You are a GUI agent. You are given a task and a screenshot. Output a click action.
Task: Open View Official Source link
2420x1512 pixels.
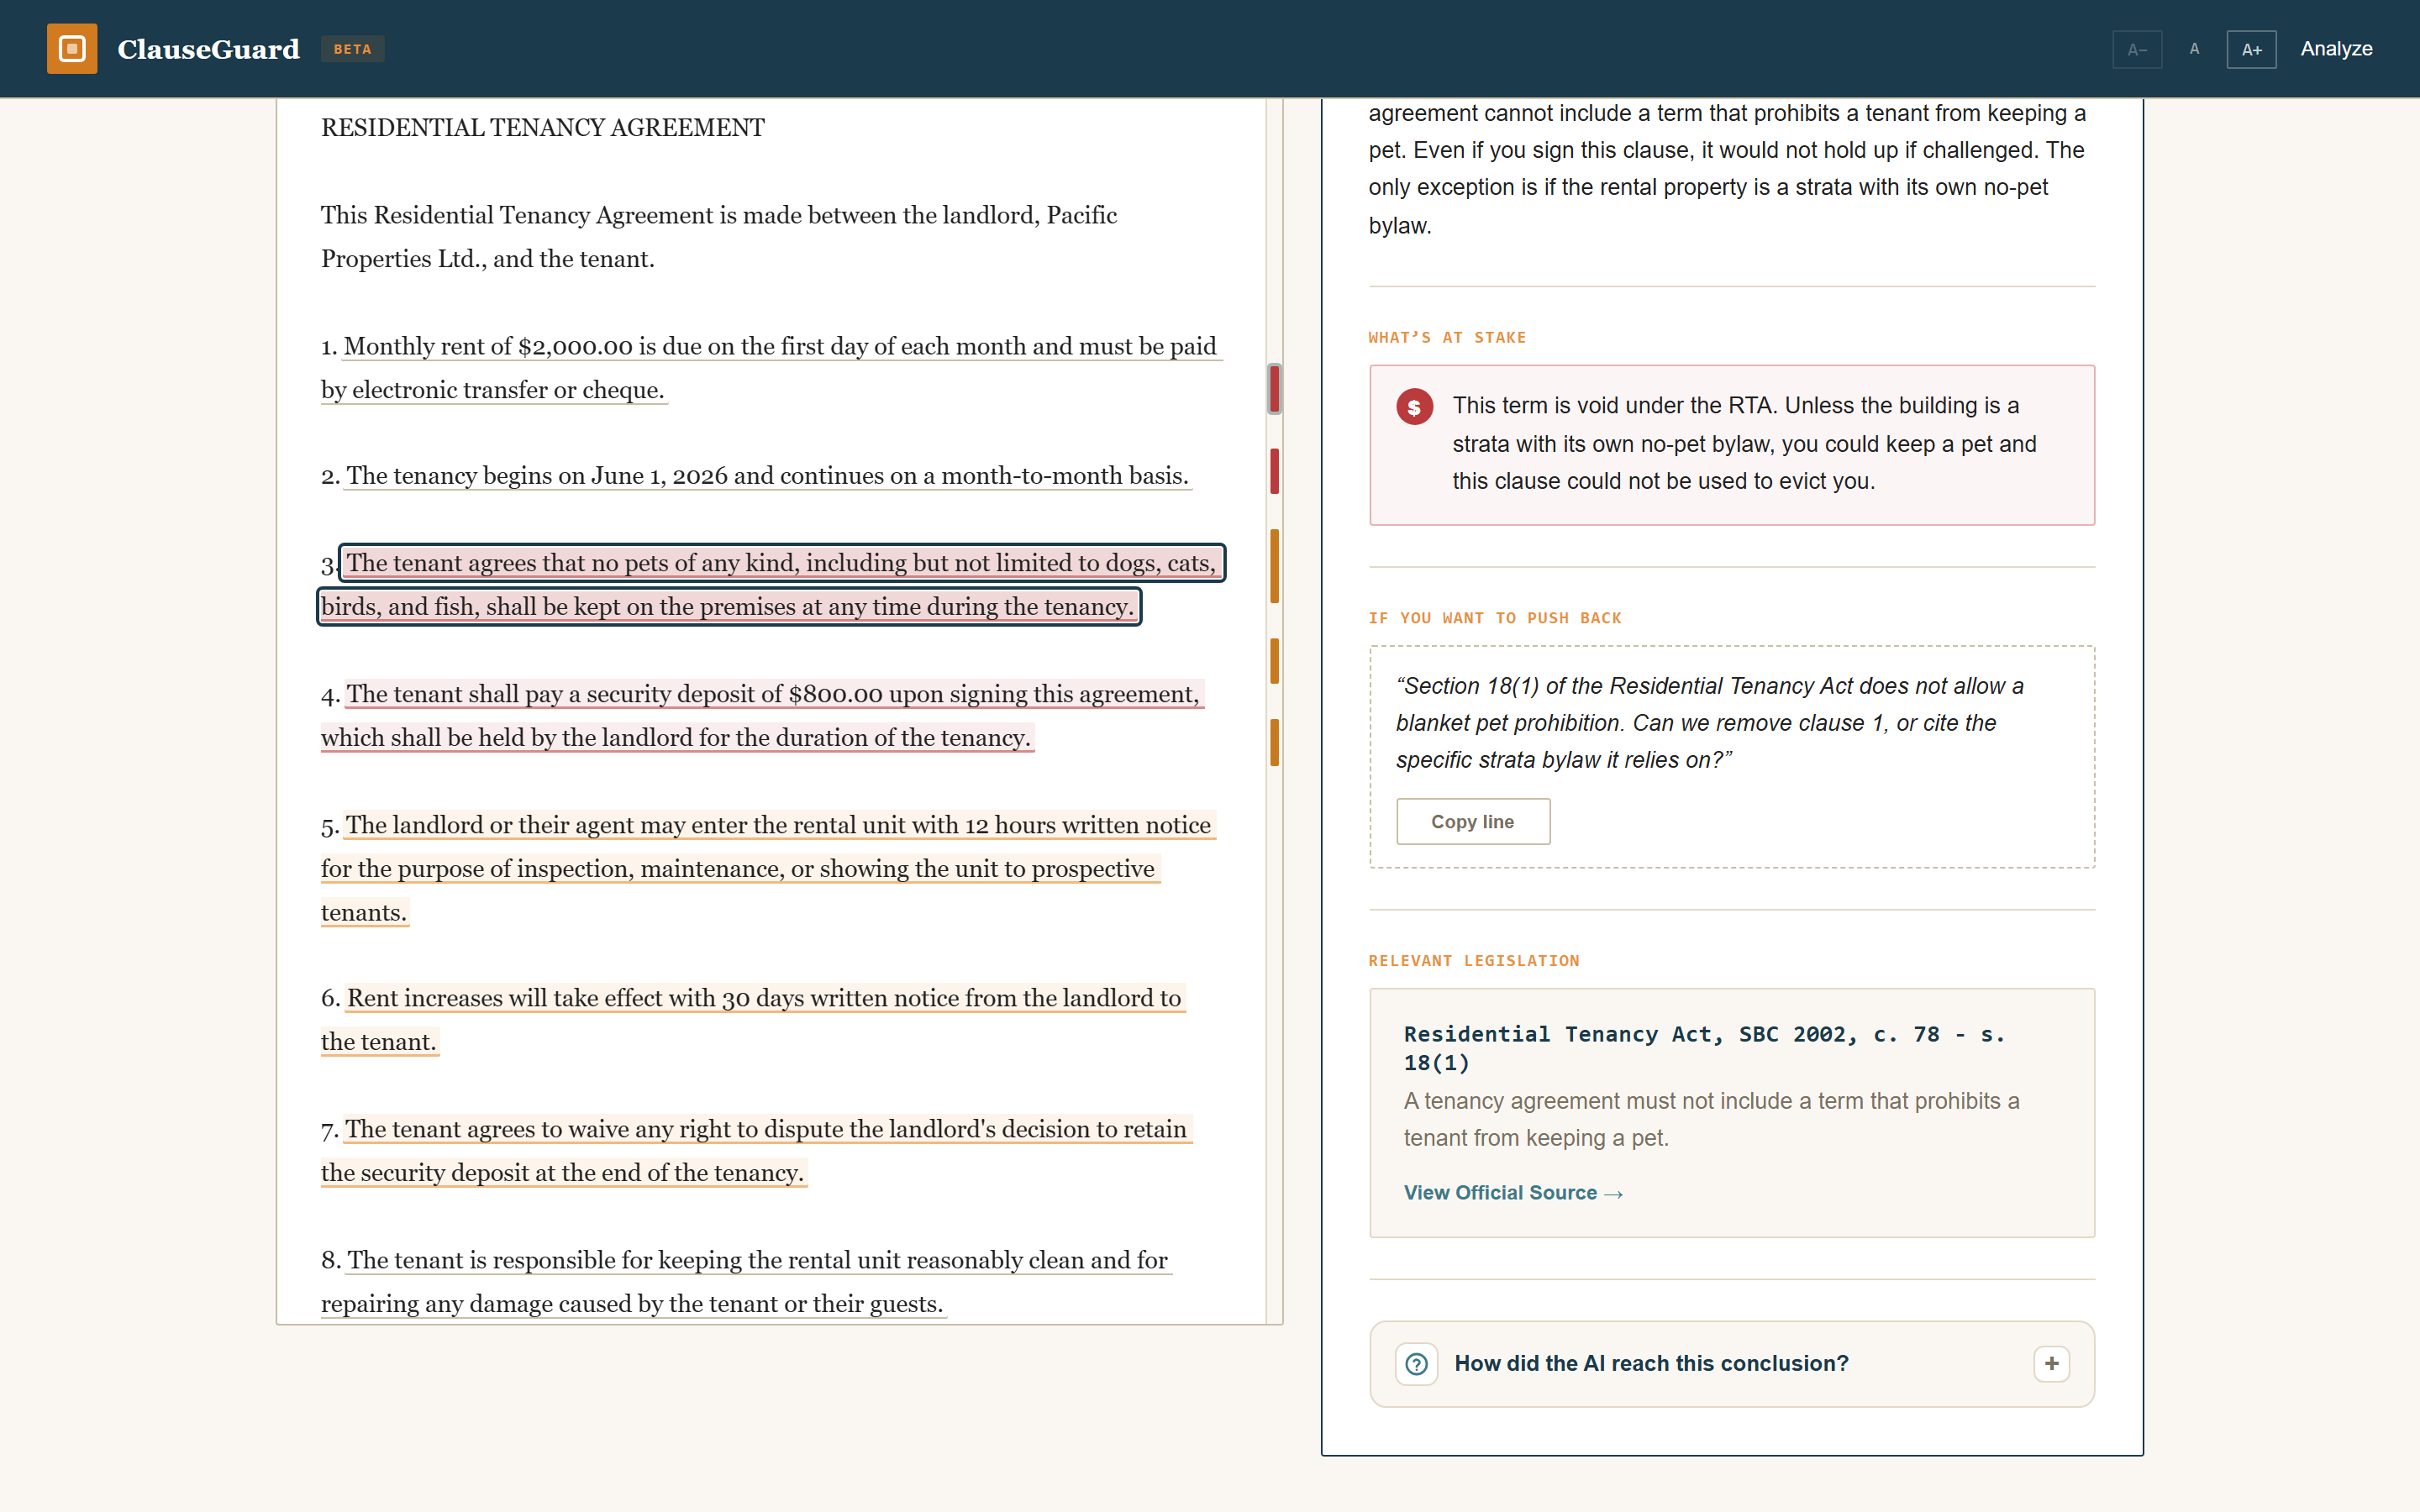pyautogui.click(x=1513, y=1193)
